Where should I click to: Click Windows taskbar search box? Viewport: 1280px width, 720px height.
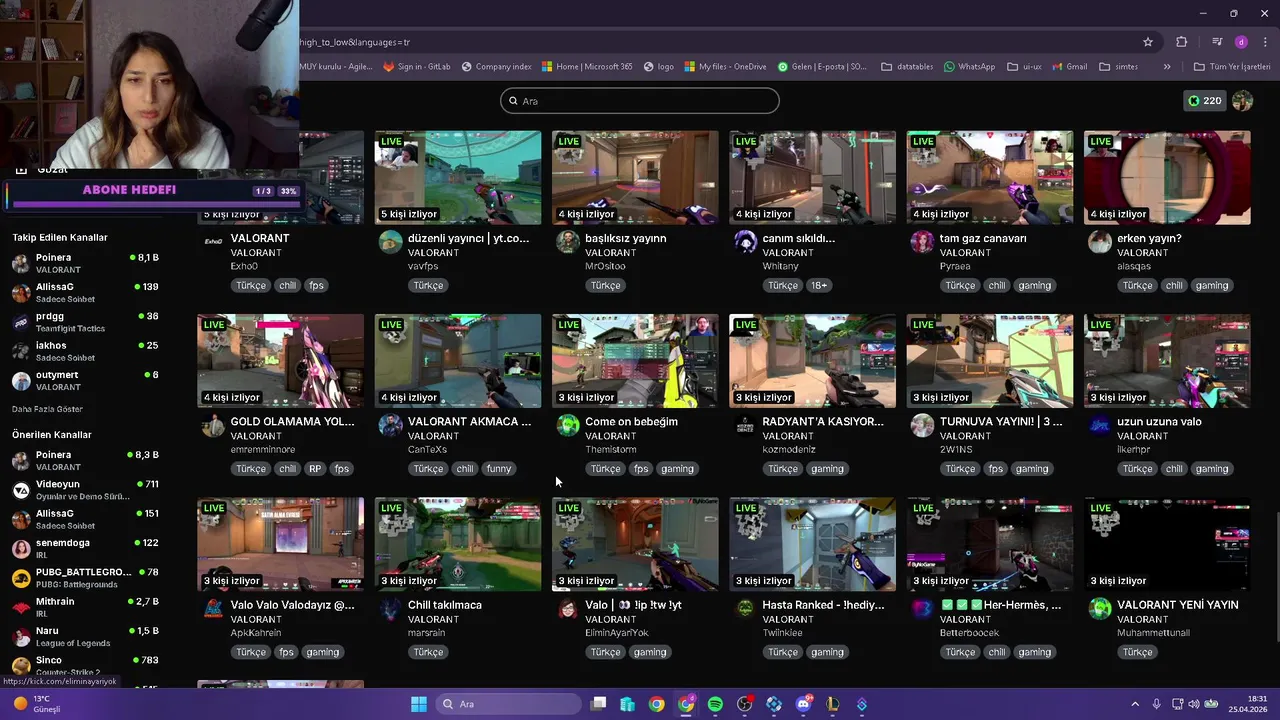tap(507, 704)
